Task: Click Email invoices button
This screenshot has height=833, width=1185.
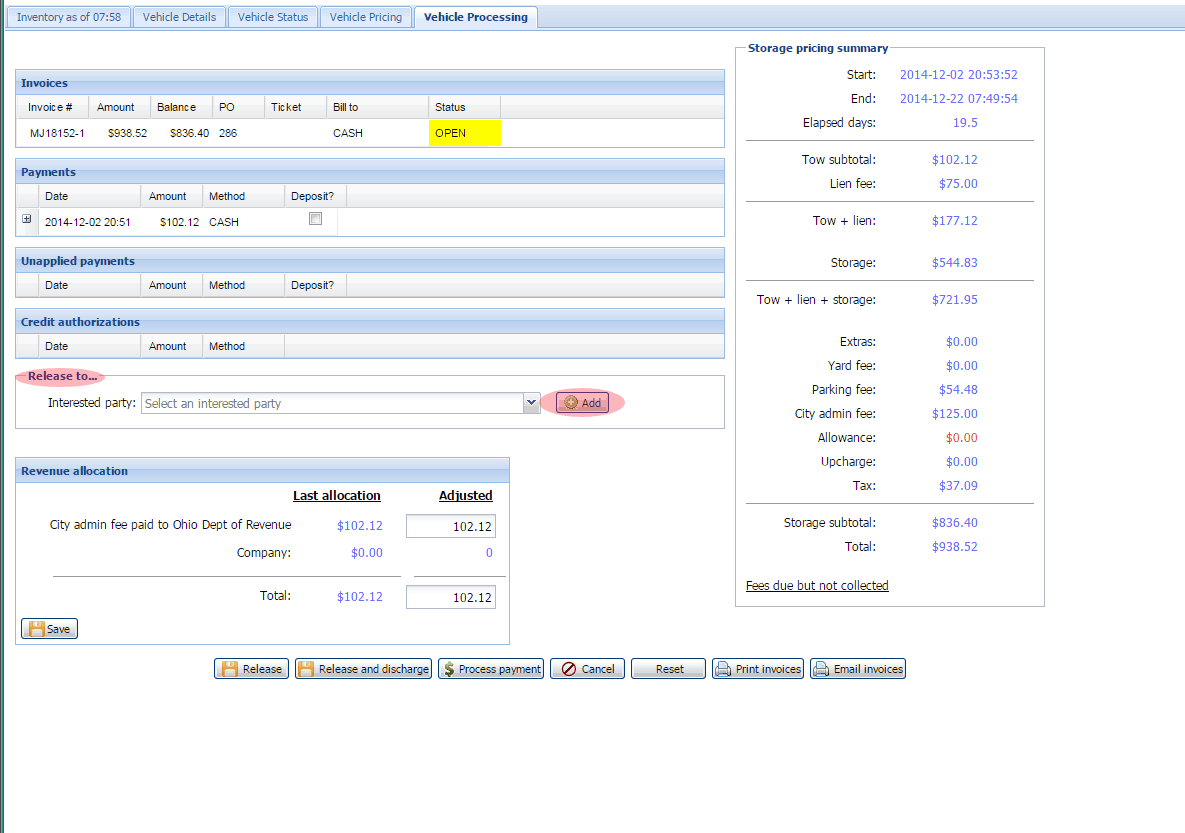Action: 858,669
